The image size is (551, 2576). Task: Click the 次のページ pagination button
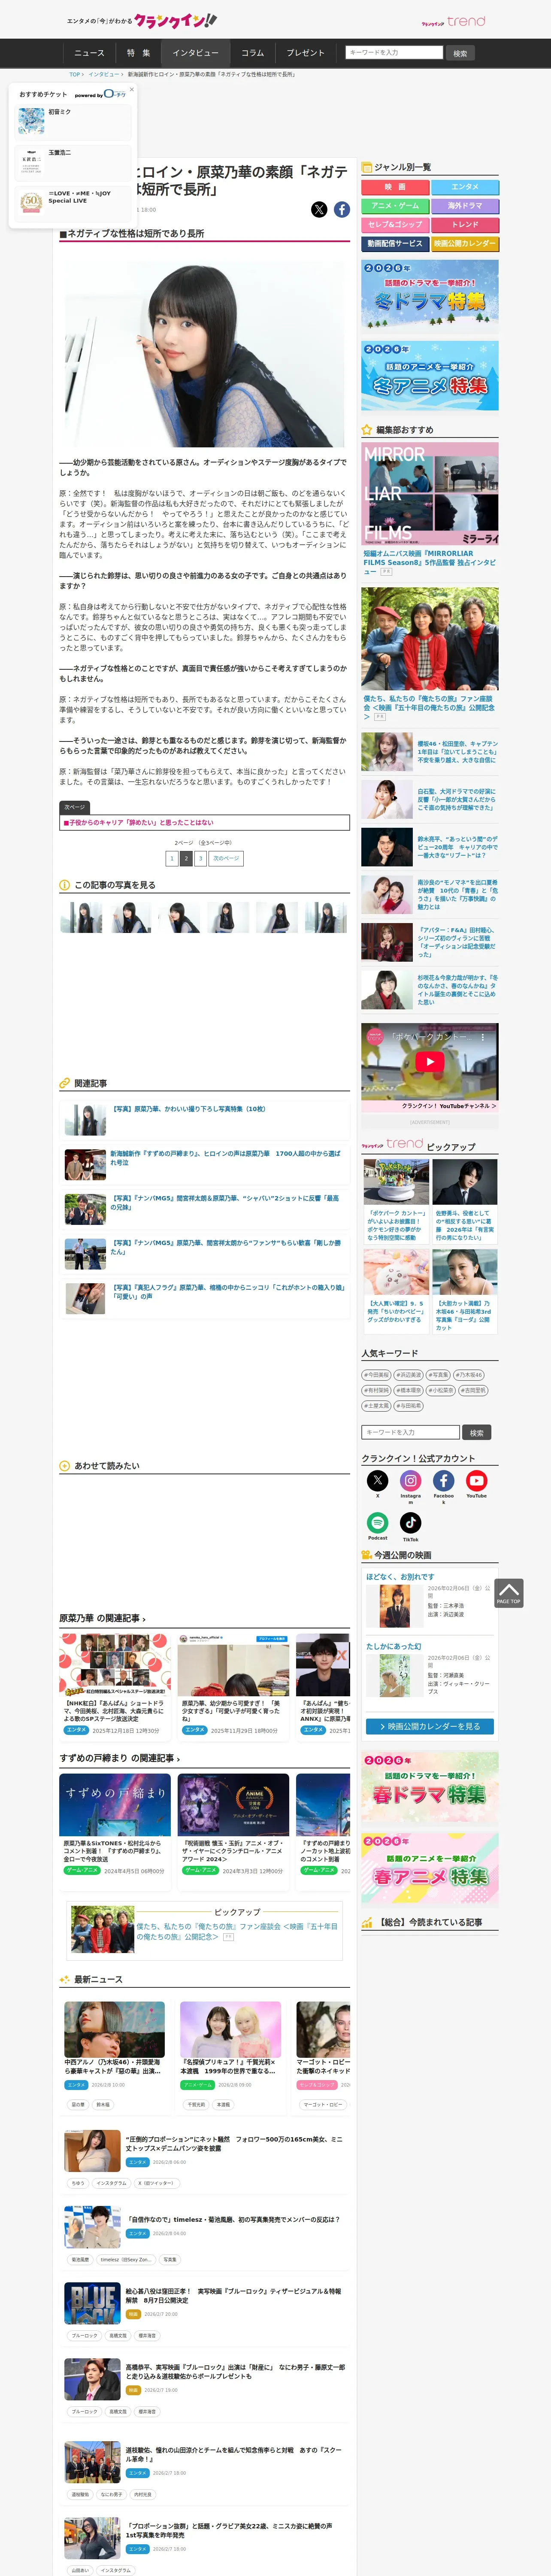pyautogui.click(x=226, y=859)
